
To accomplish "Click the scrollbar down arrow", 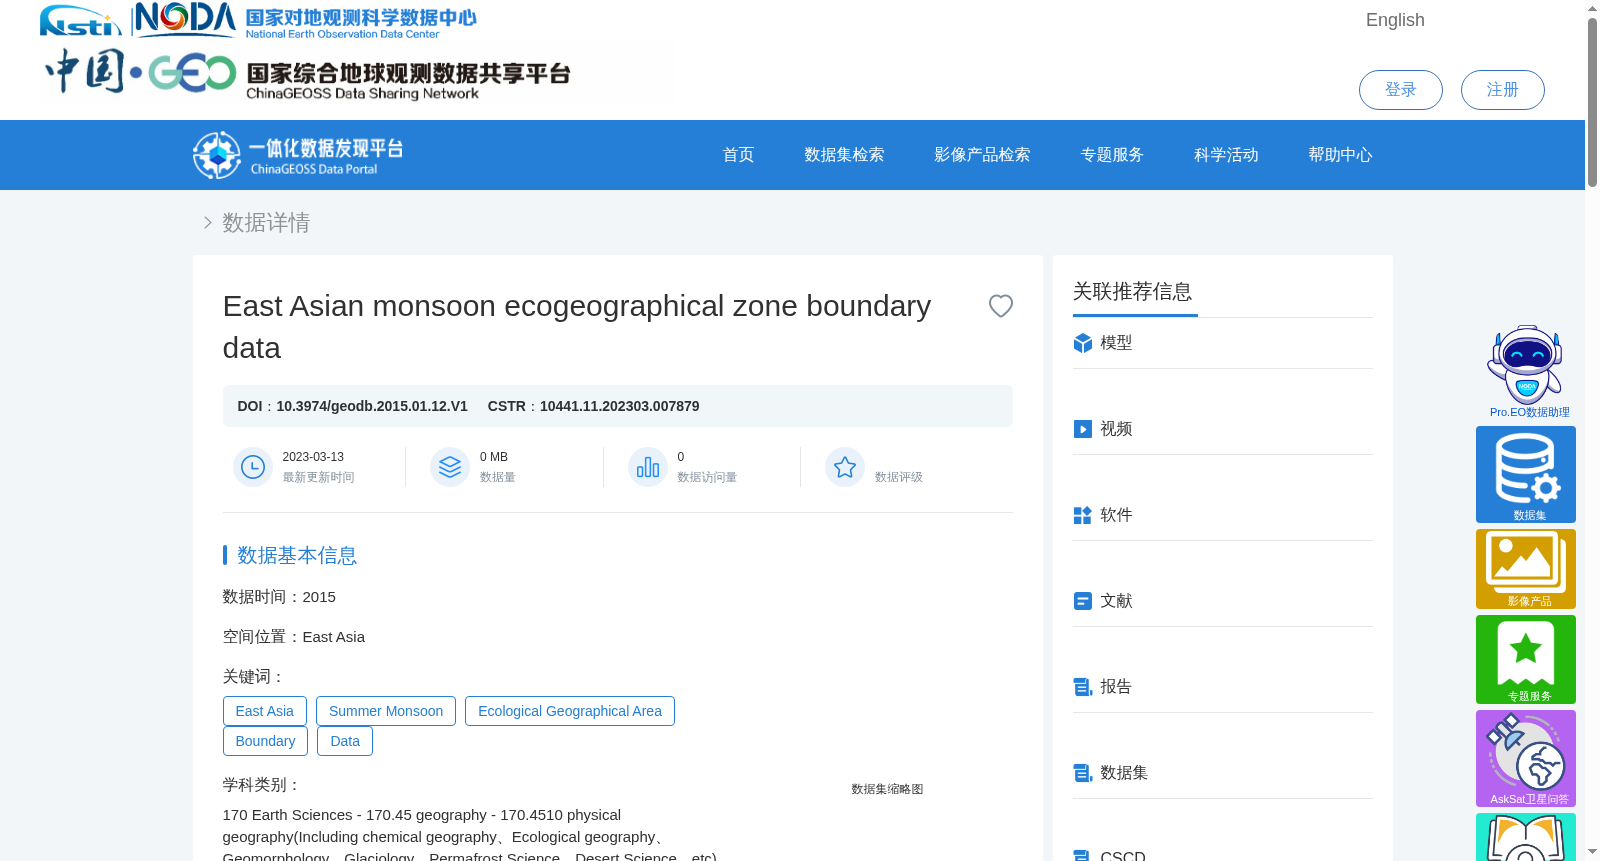I will [x=1592, y=852].
